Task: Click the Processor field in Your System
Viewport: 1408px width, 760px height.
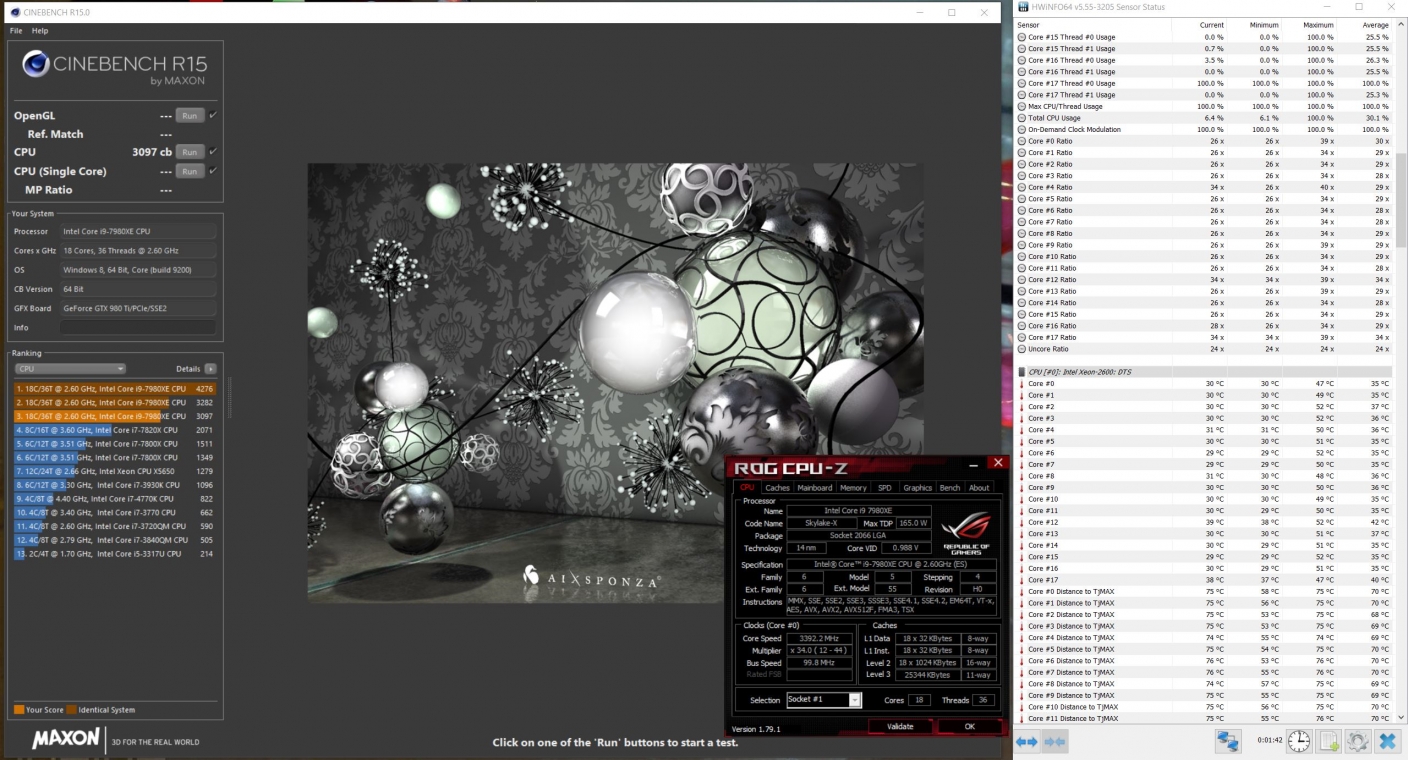Action: pos(138,231)
